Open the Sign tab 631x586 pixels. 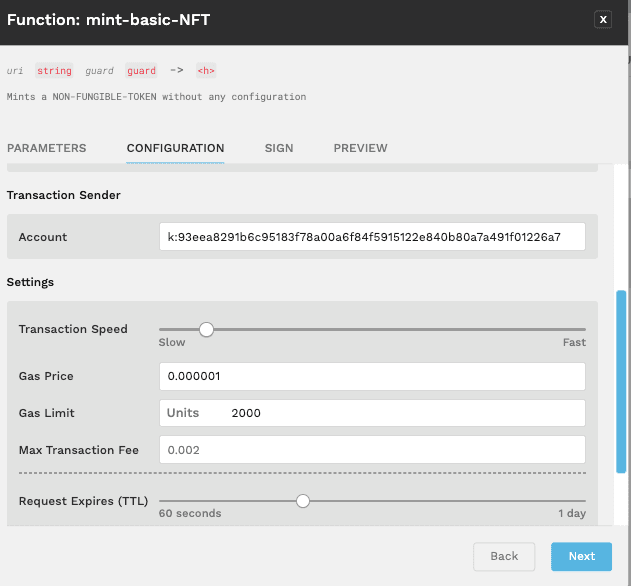pos(279,148)
